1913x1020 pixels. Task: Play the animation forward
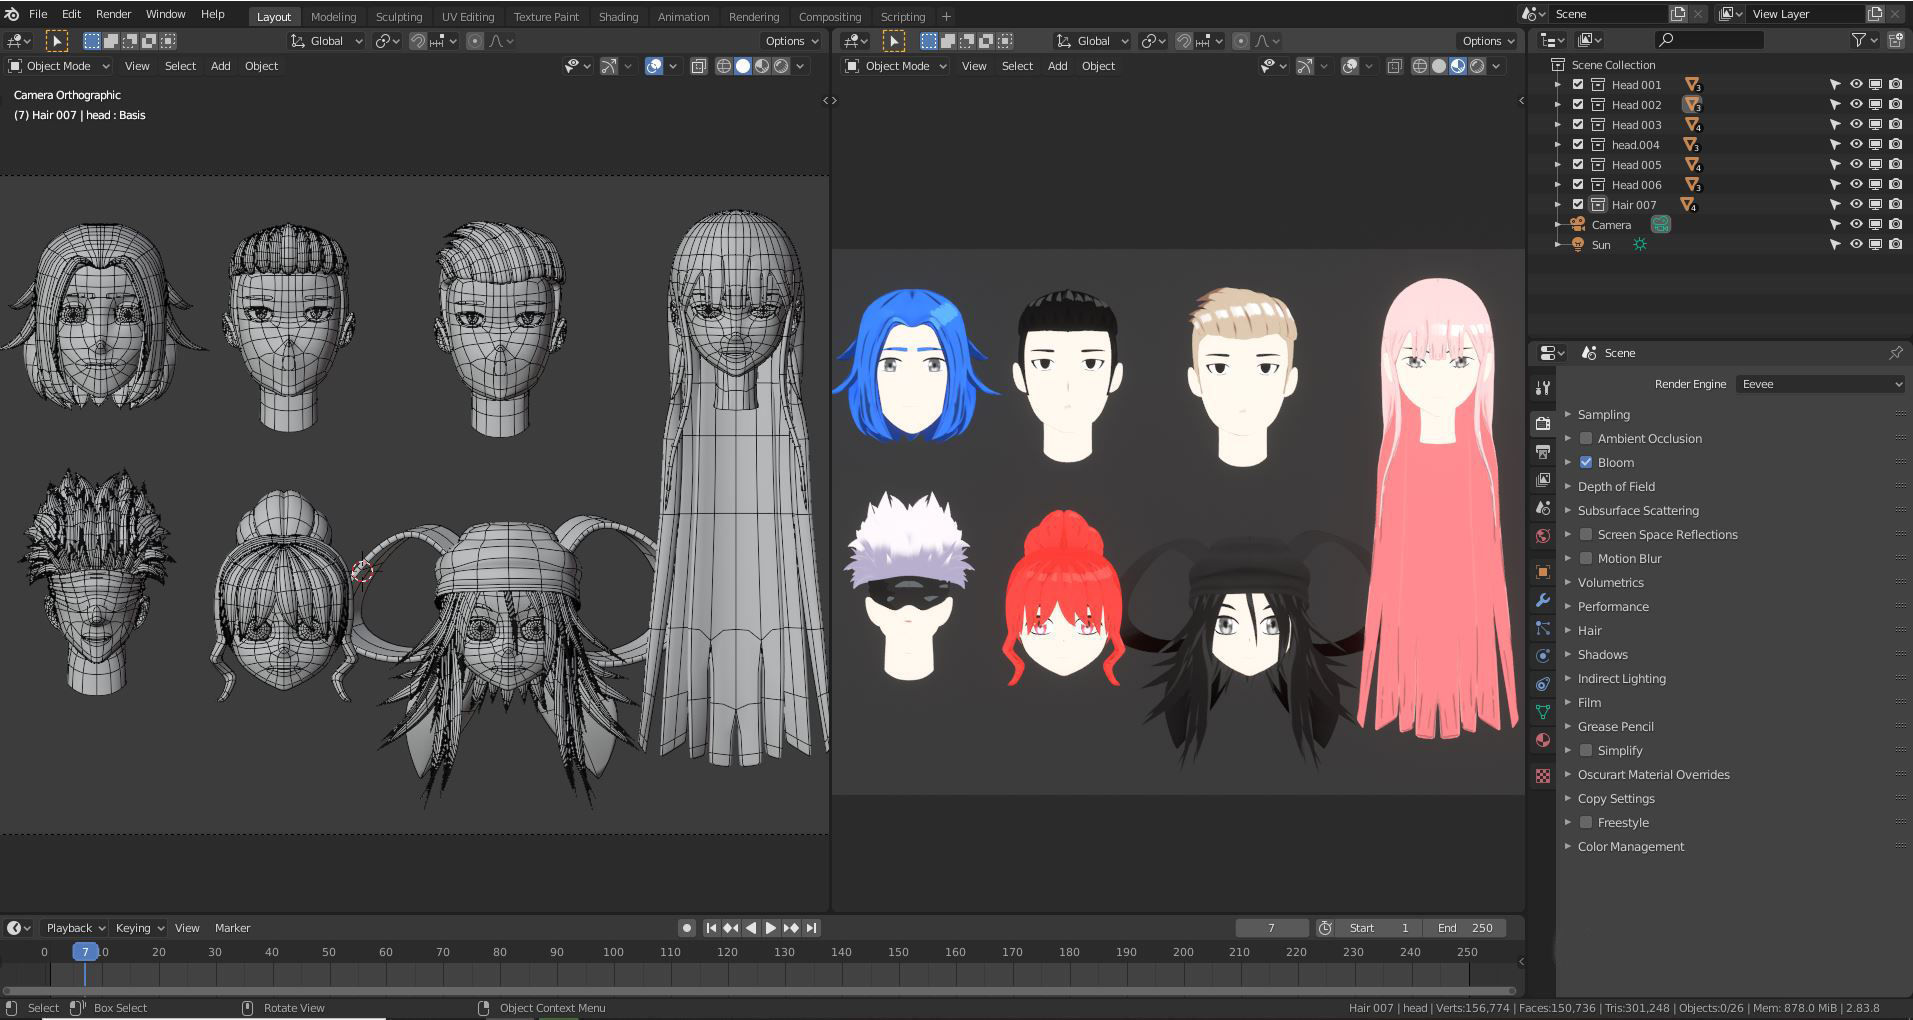coord(771,928)
